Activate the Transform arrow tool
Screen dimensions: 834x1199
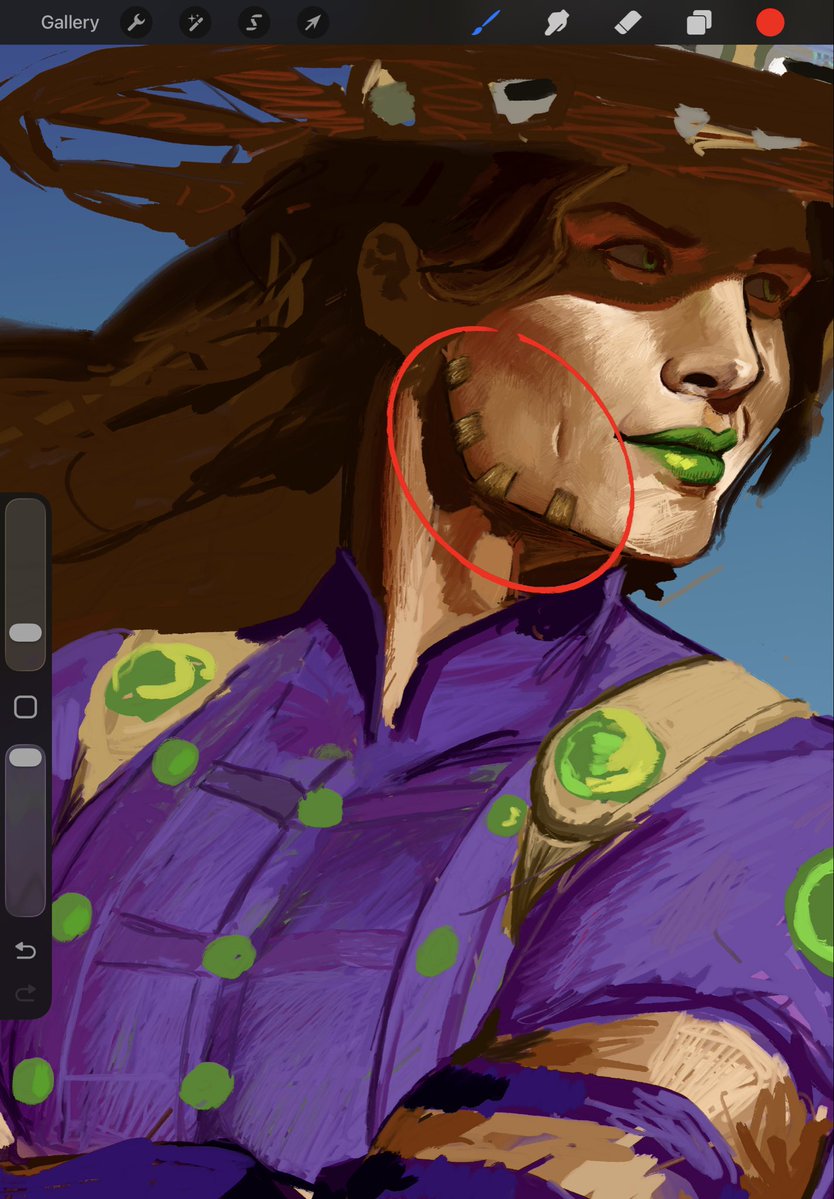point(313,23)
